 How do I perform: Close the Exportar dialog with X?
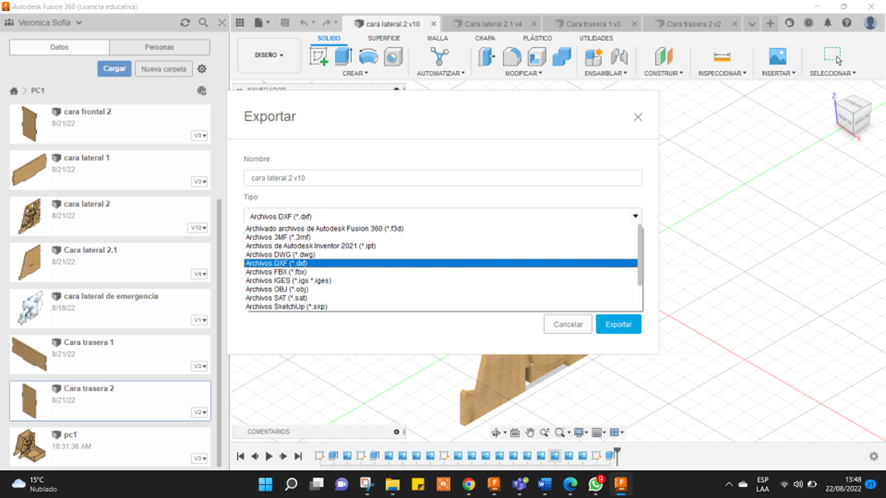click(638, 117)
